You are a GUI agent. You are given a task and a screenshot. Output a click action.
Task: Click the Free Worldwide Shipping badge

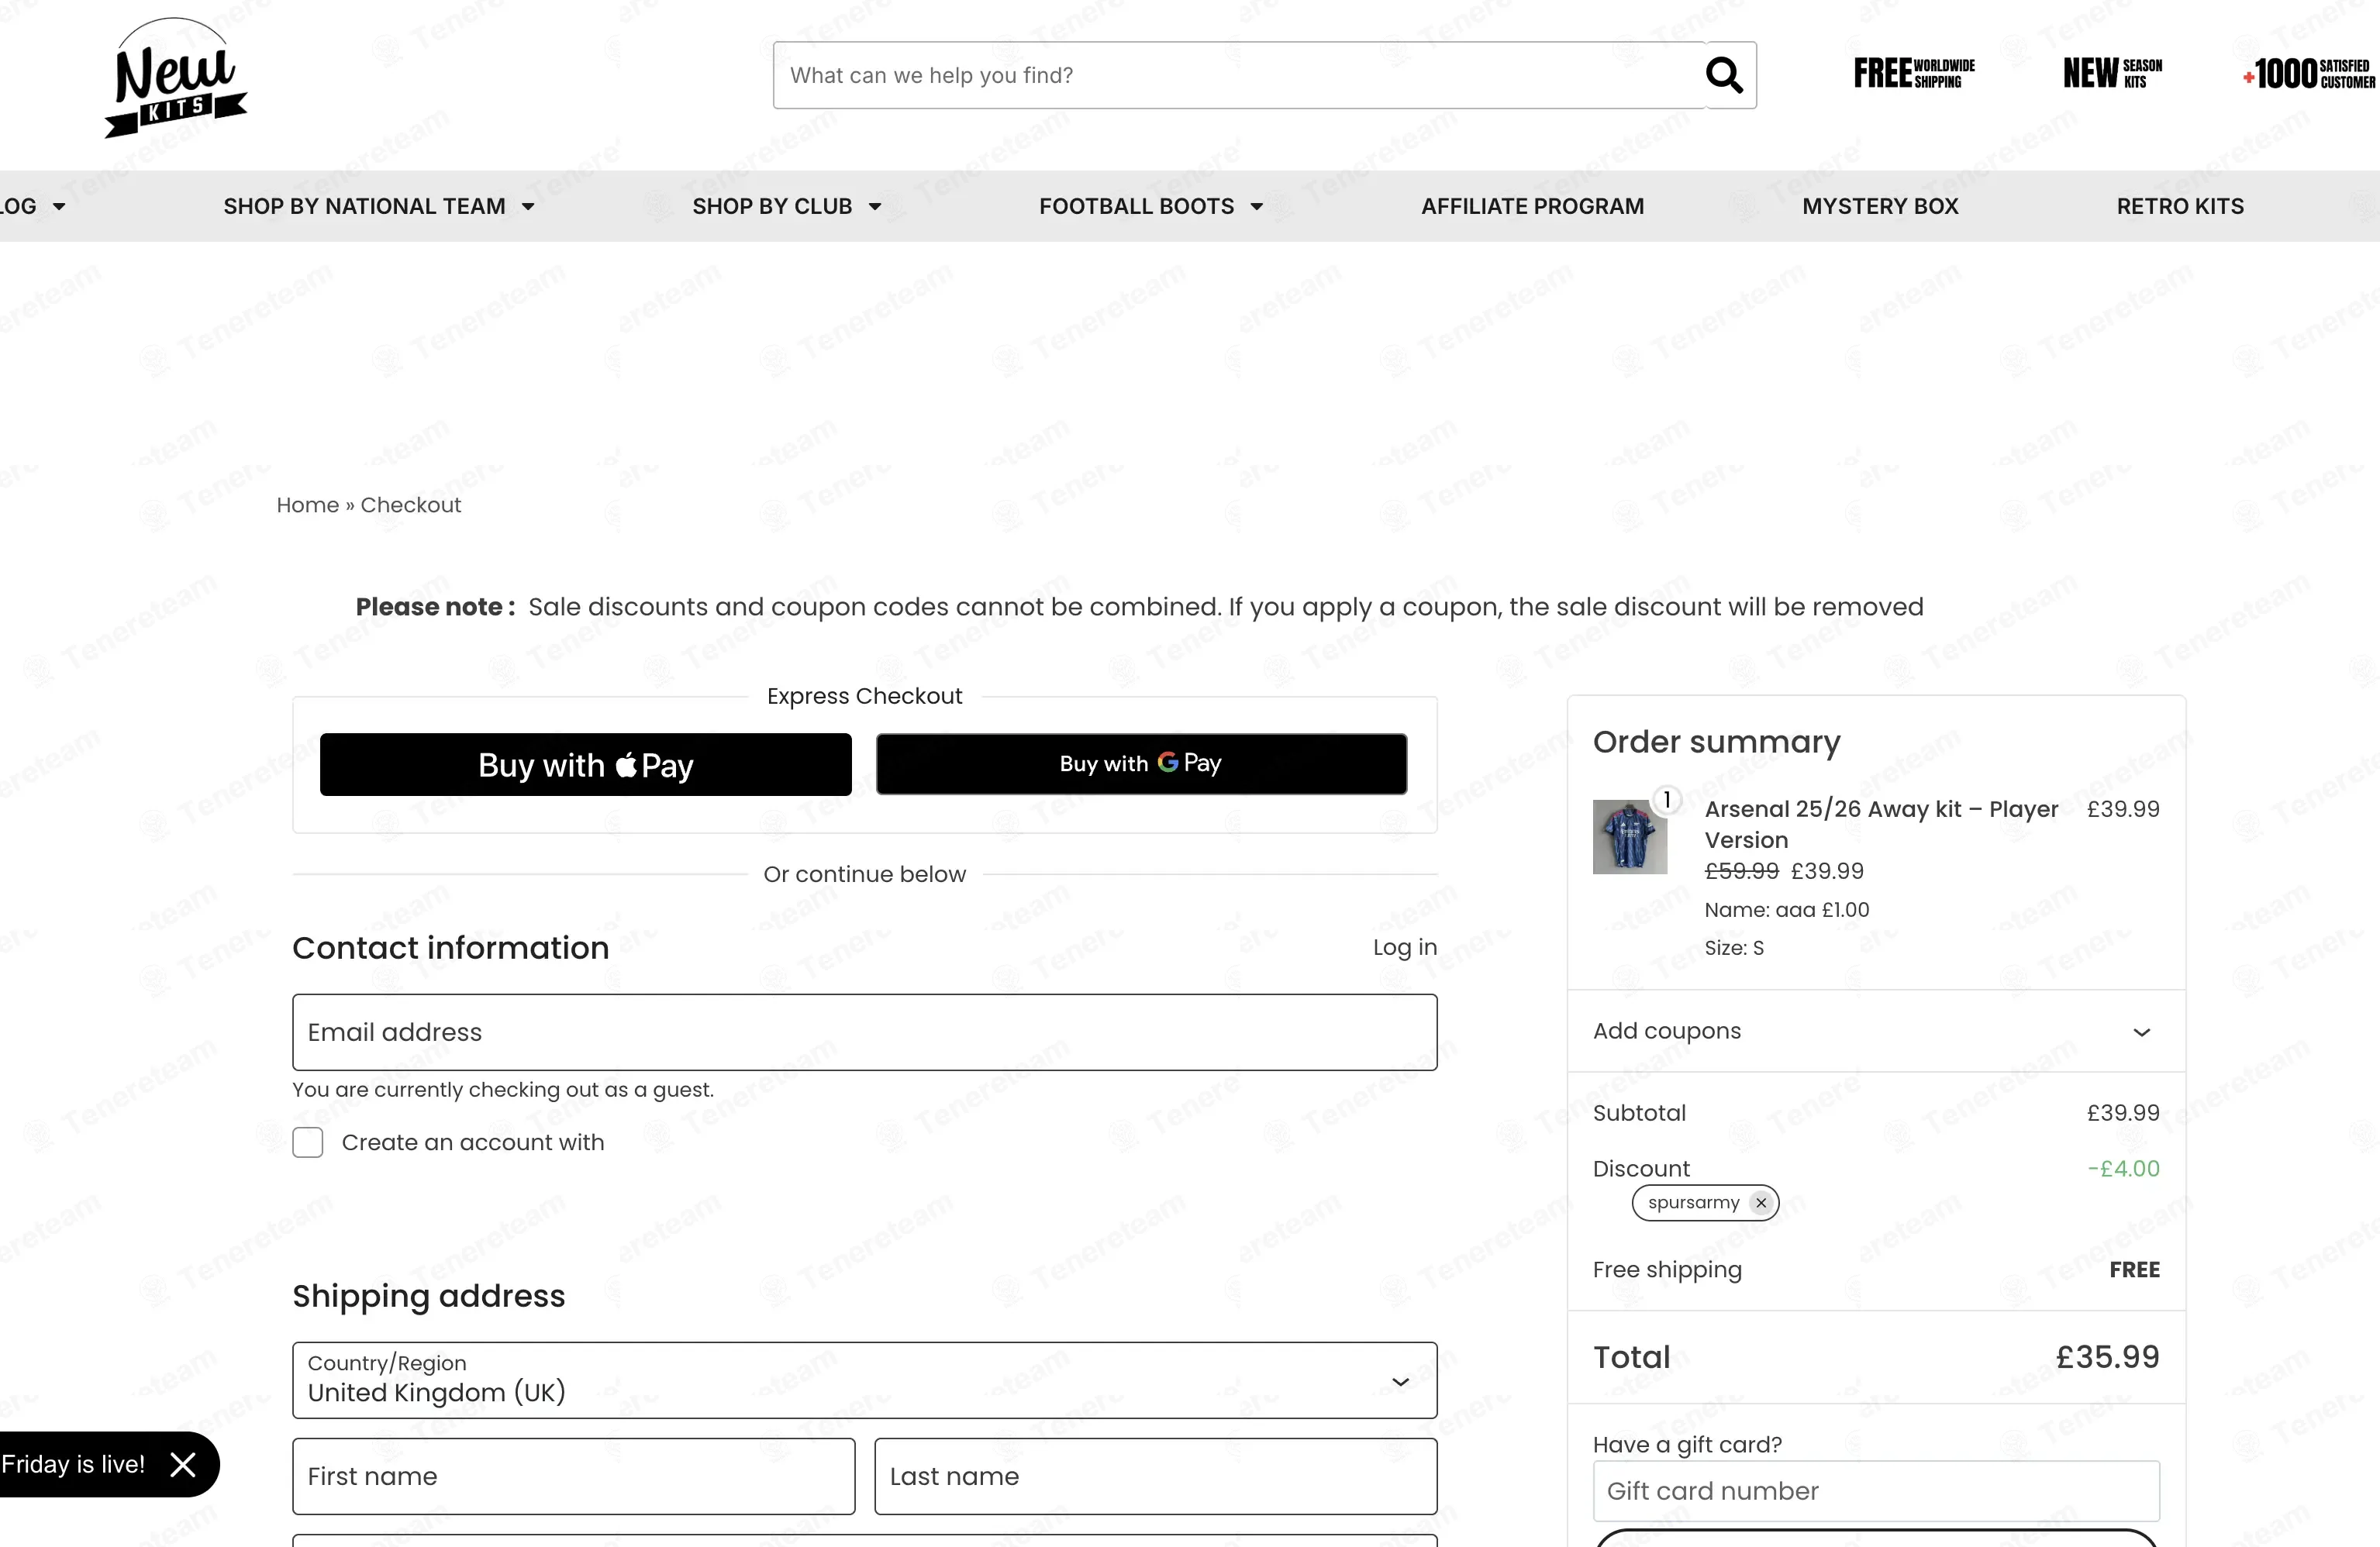1914,73
